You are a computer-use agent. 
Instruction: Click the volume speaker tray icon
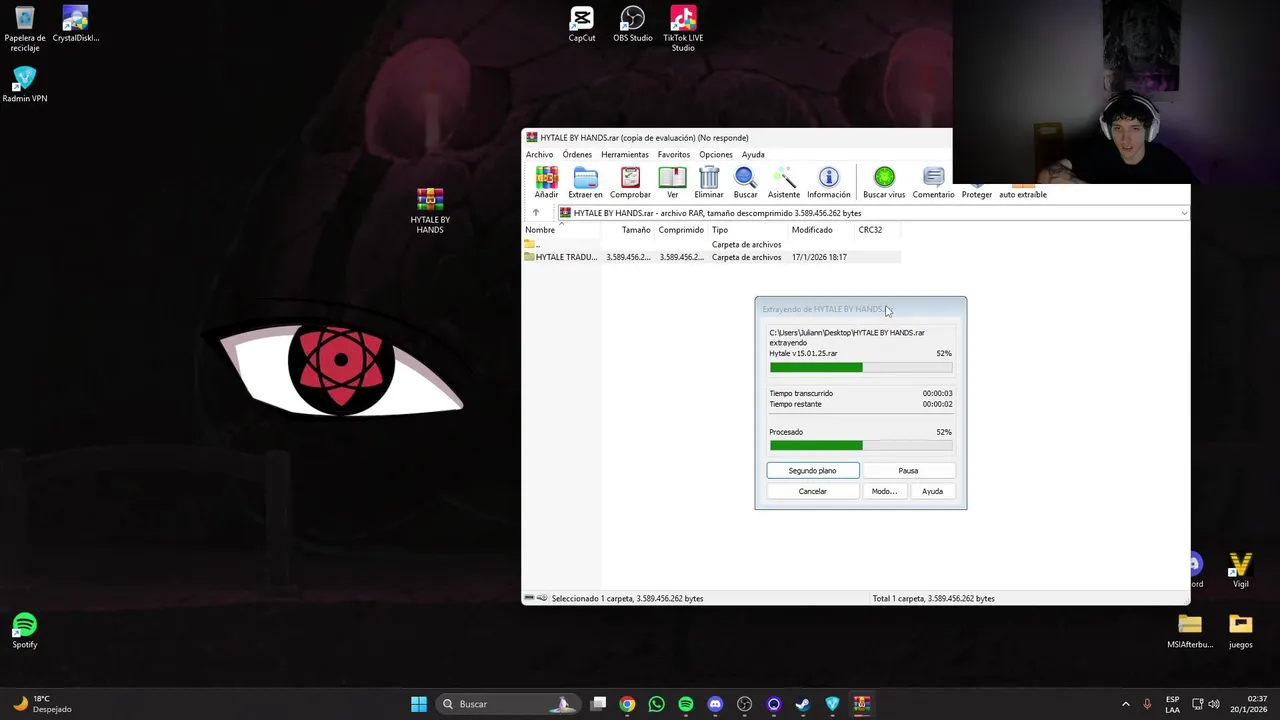pos(1215,704)
